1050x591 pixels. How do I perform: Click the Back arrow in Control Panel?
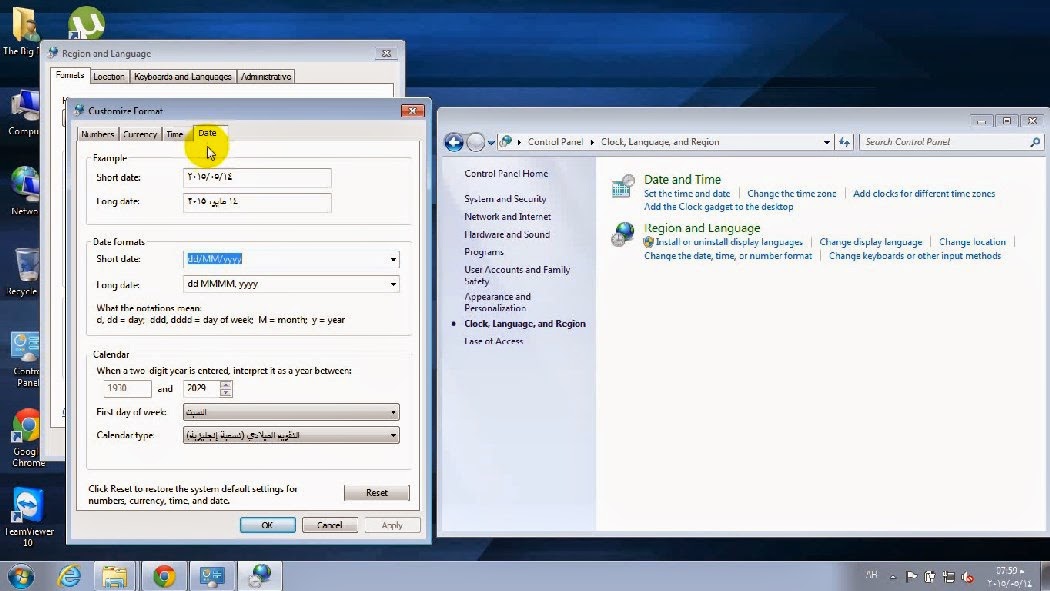pos(453,142)
